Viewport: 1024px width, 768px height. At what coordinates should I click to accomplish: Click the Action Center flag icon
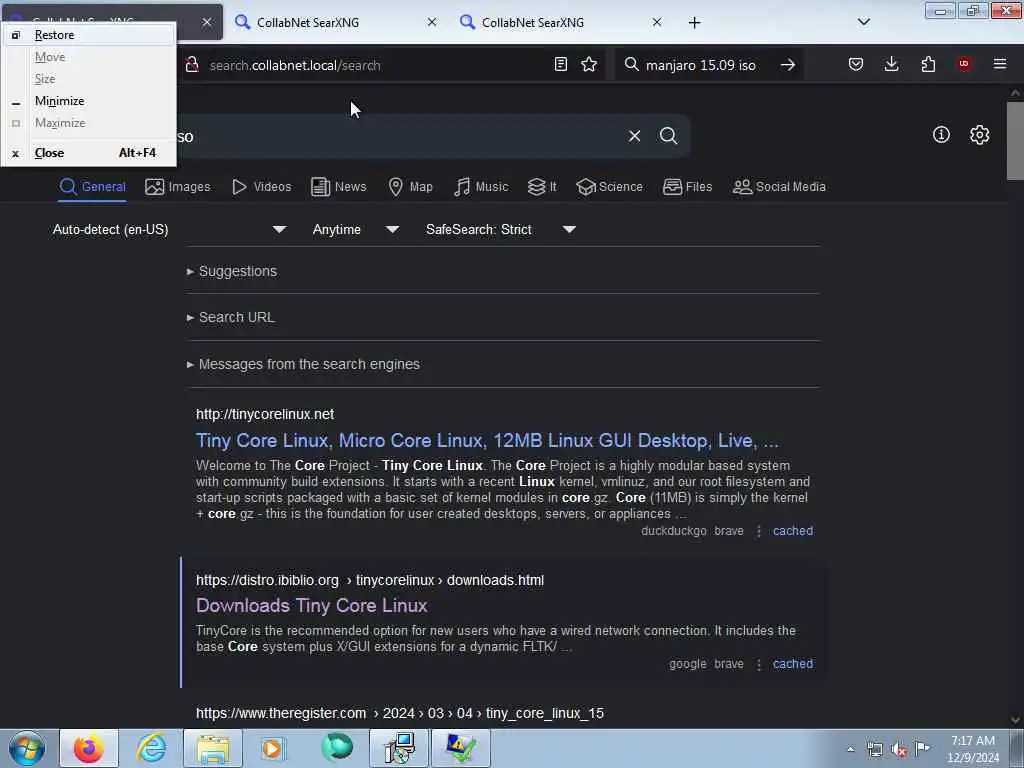tap(922, 749)
